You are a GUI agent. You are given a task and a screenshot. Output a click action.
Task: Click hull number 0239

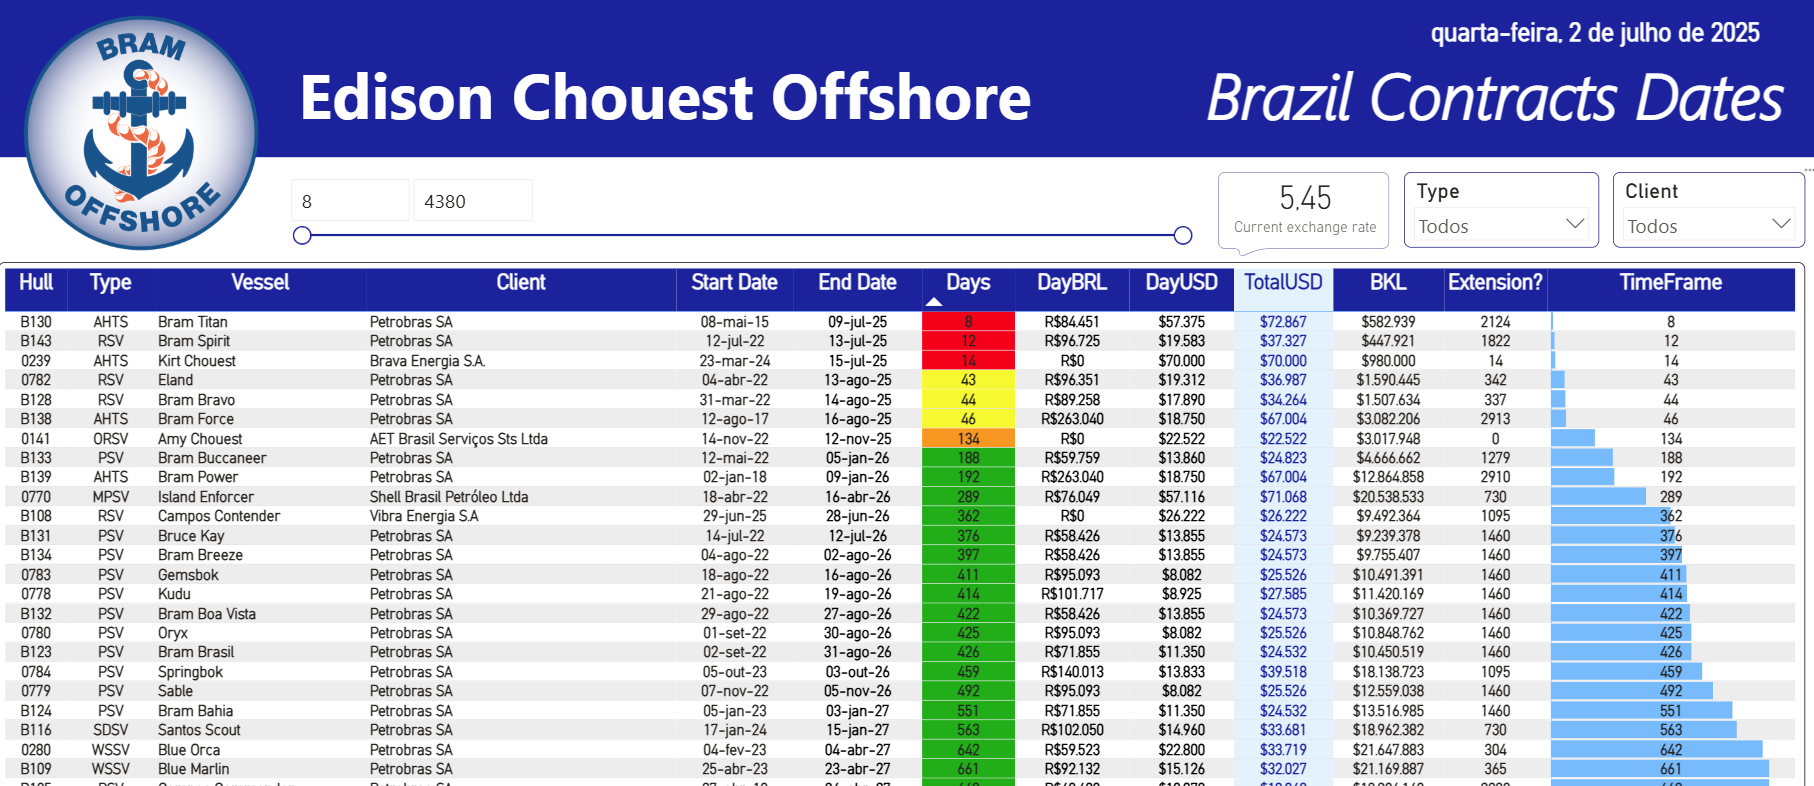[x=36, y=361]
